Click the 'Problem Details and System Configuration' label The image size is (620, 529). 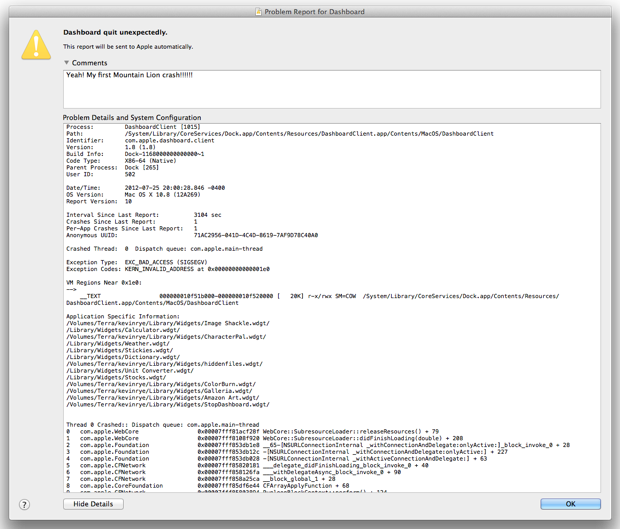(x=132, y=117)
